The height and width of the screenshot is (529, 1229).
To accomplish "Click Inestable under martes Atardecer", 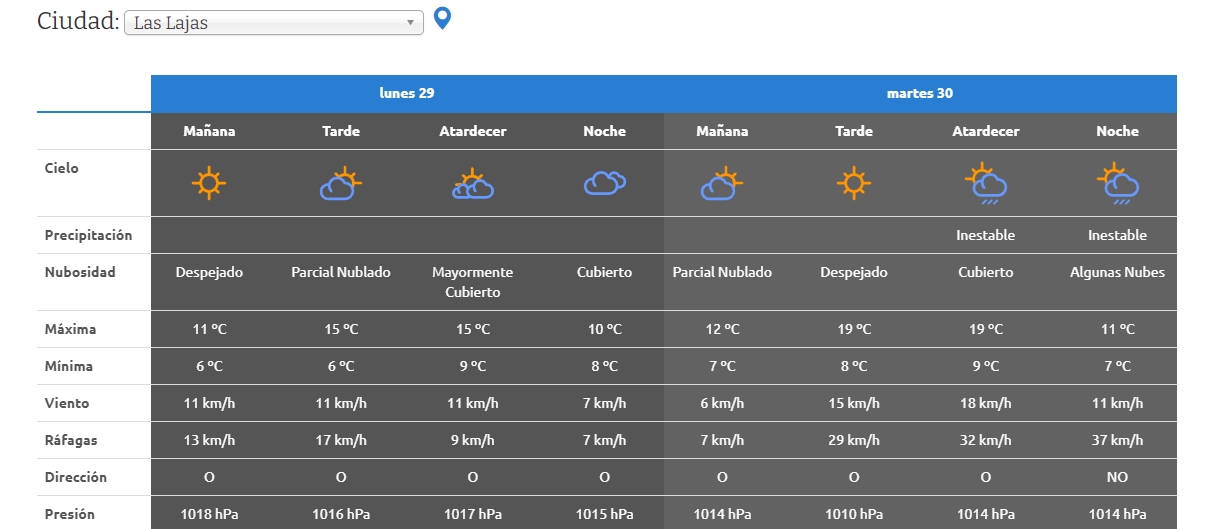I will (985, 235).
